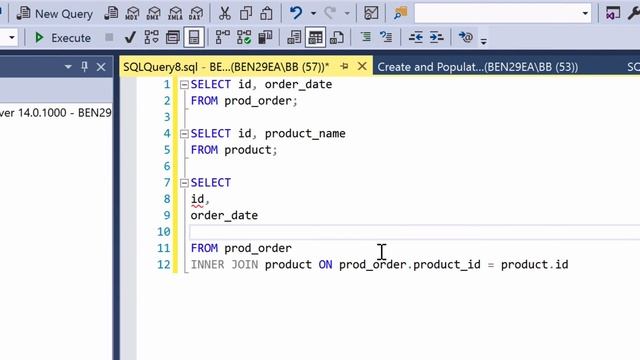The height and width of the screenshot is (360, 640).
Task: Open Query Options dialog icon
Action: (173, 38)
